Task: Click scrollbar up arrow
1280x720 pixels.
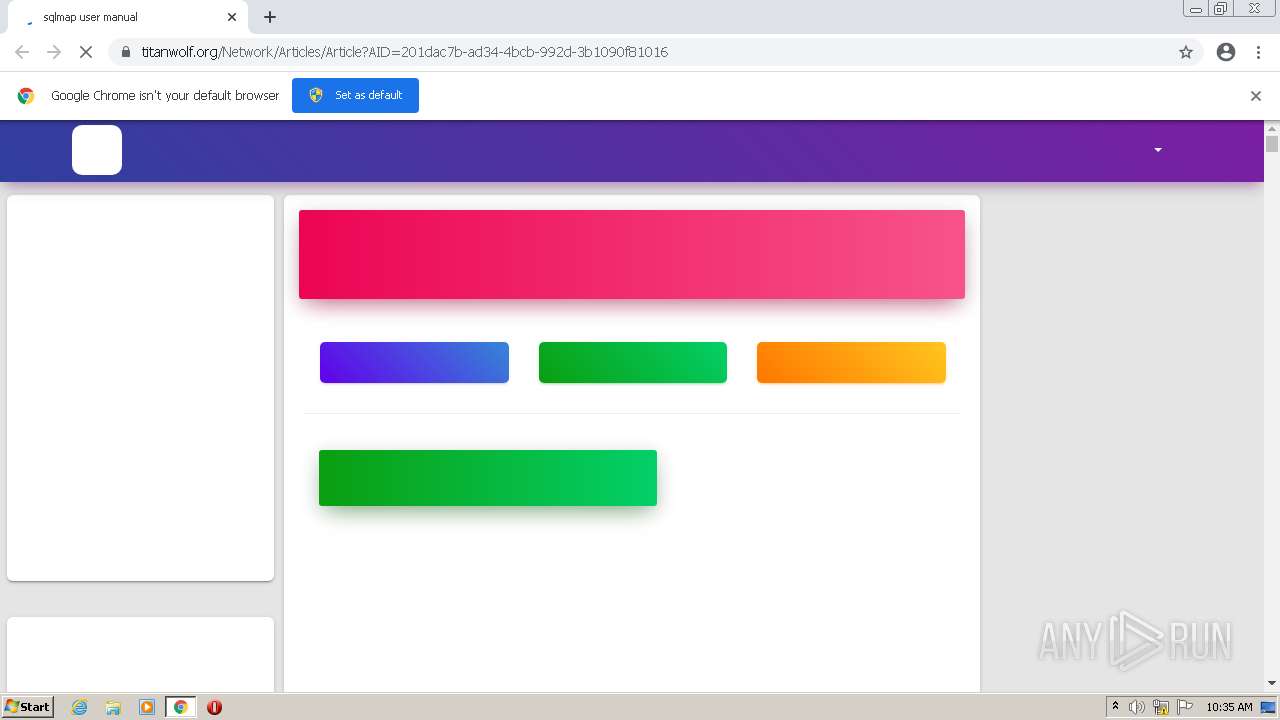Action: pos(1272,128)
